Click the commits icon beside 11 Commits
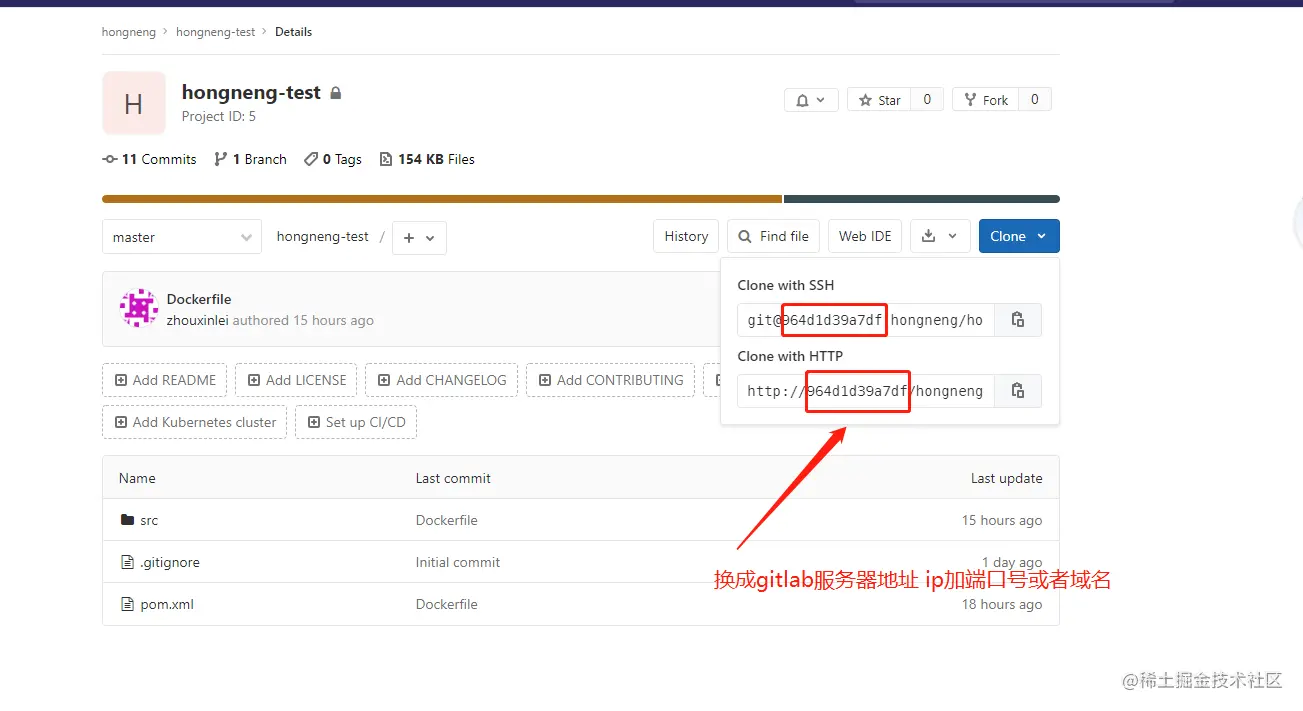The width and height of the screenshot is (1303, 711). coord(110,159)
